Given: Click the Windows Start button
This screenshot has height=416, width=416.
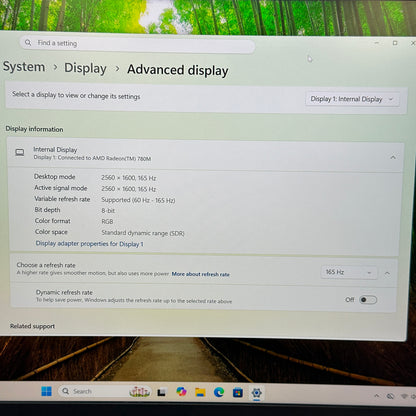Looking at the screenshot, I should (46, 391).
